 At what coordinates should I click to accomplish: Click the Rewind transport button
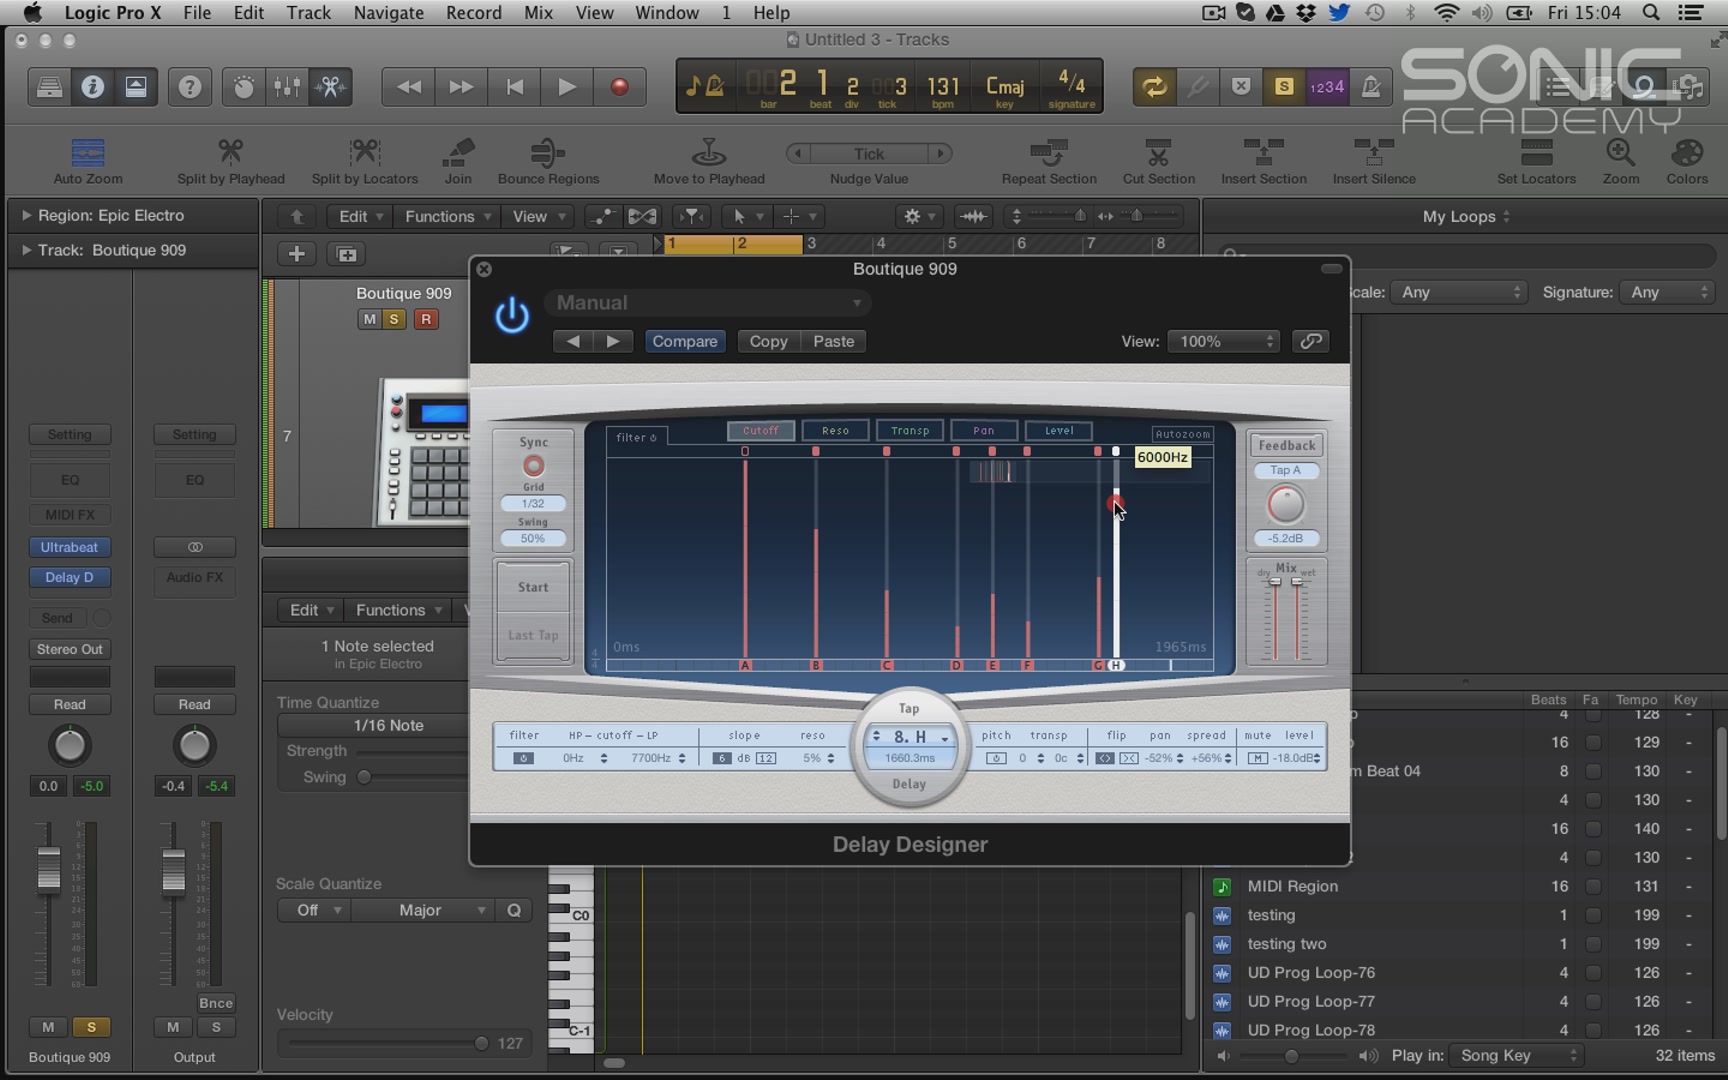408,87
